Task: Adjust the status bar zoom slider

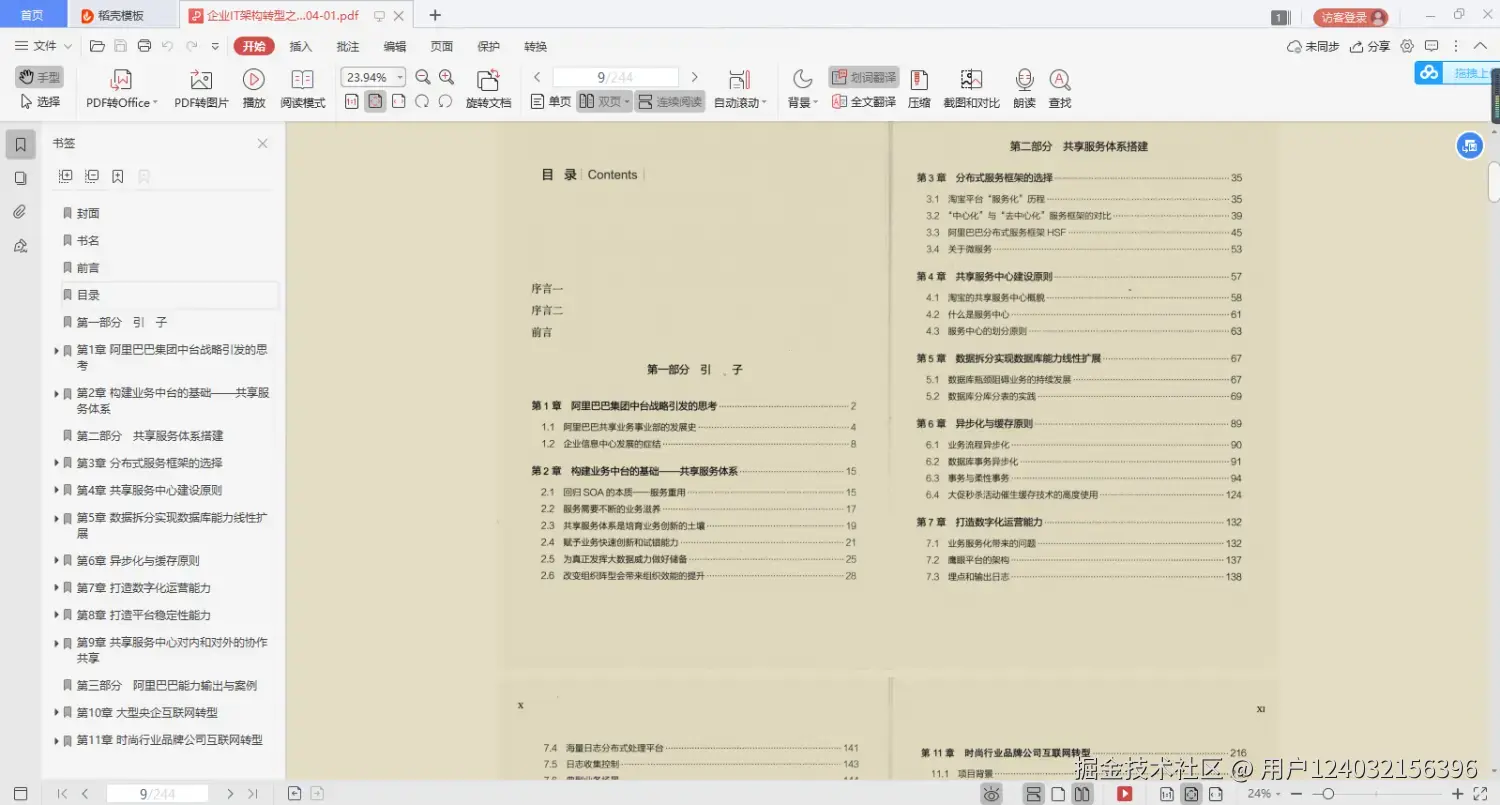Action: (1327, 793)
